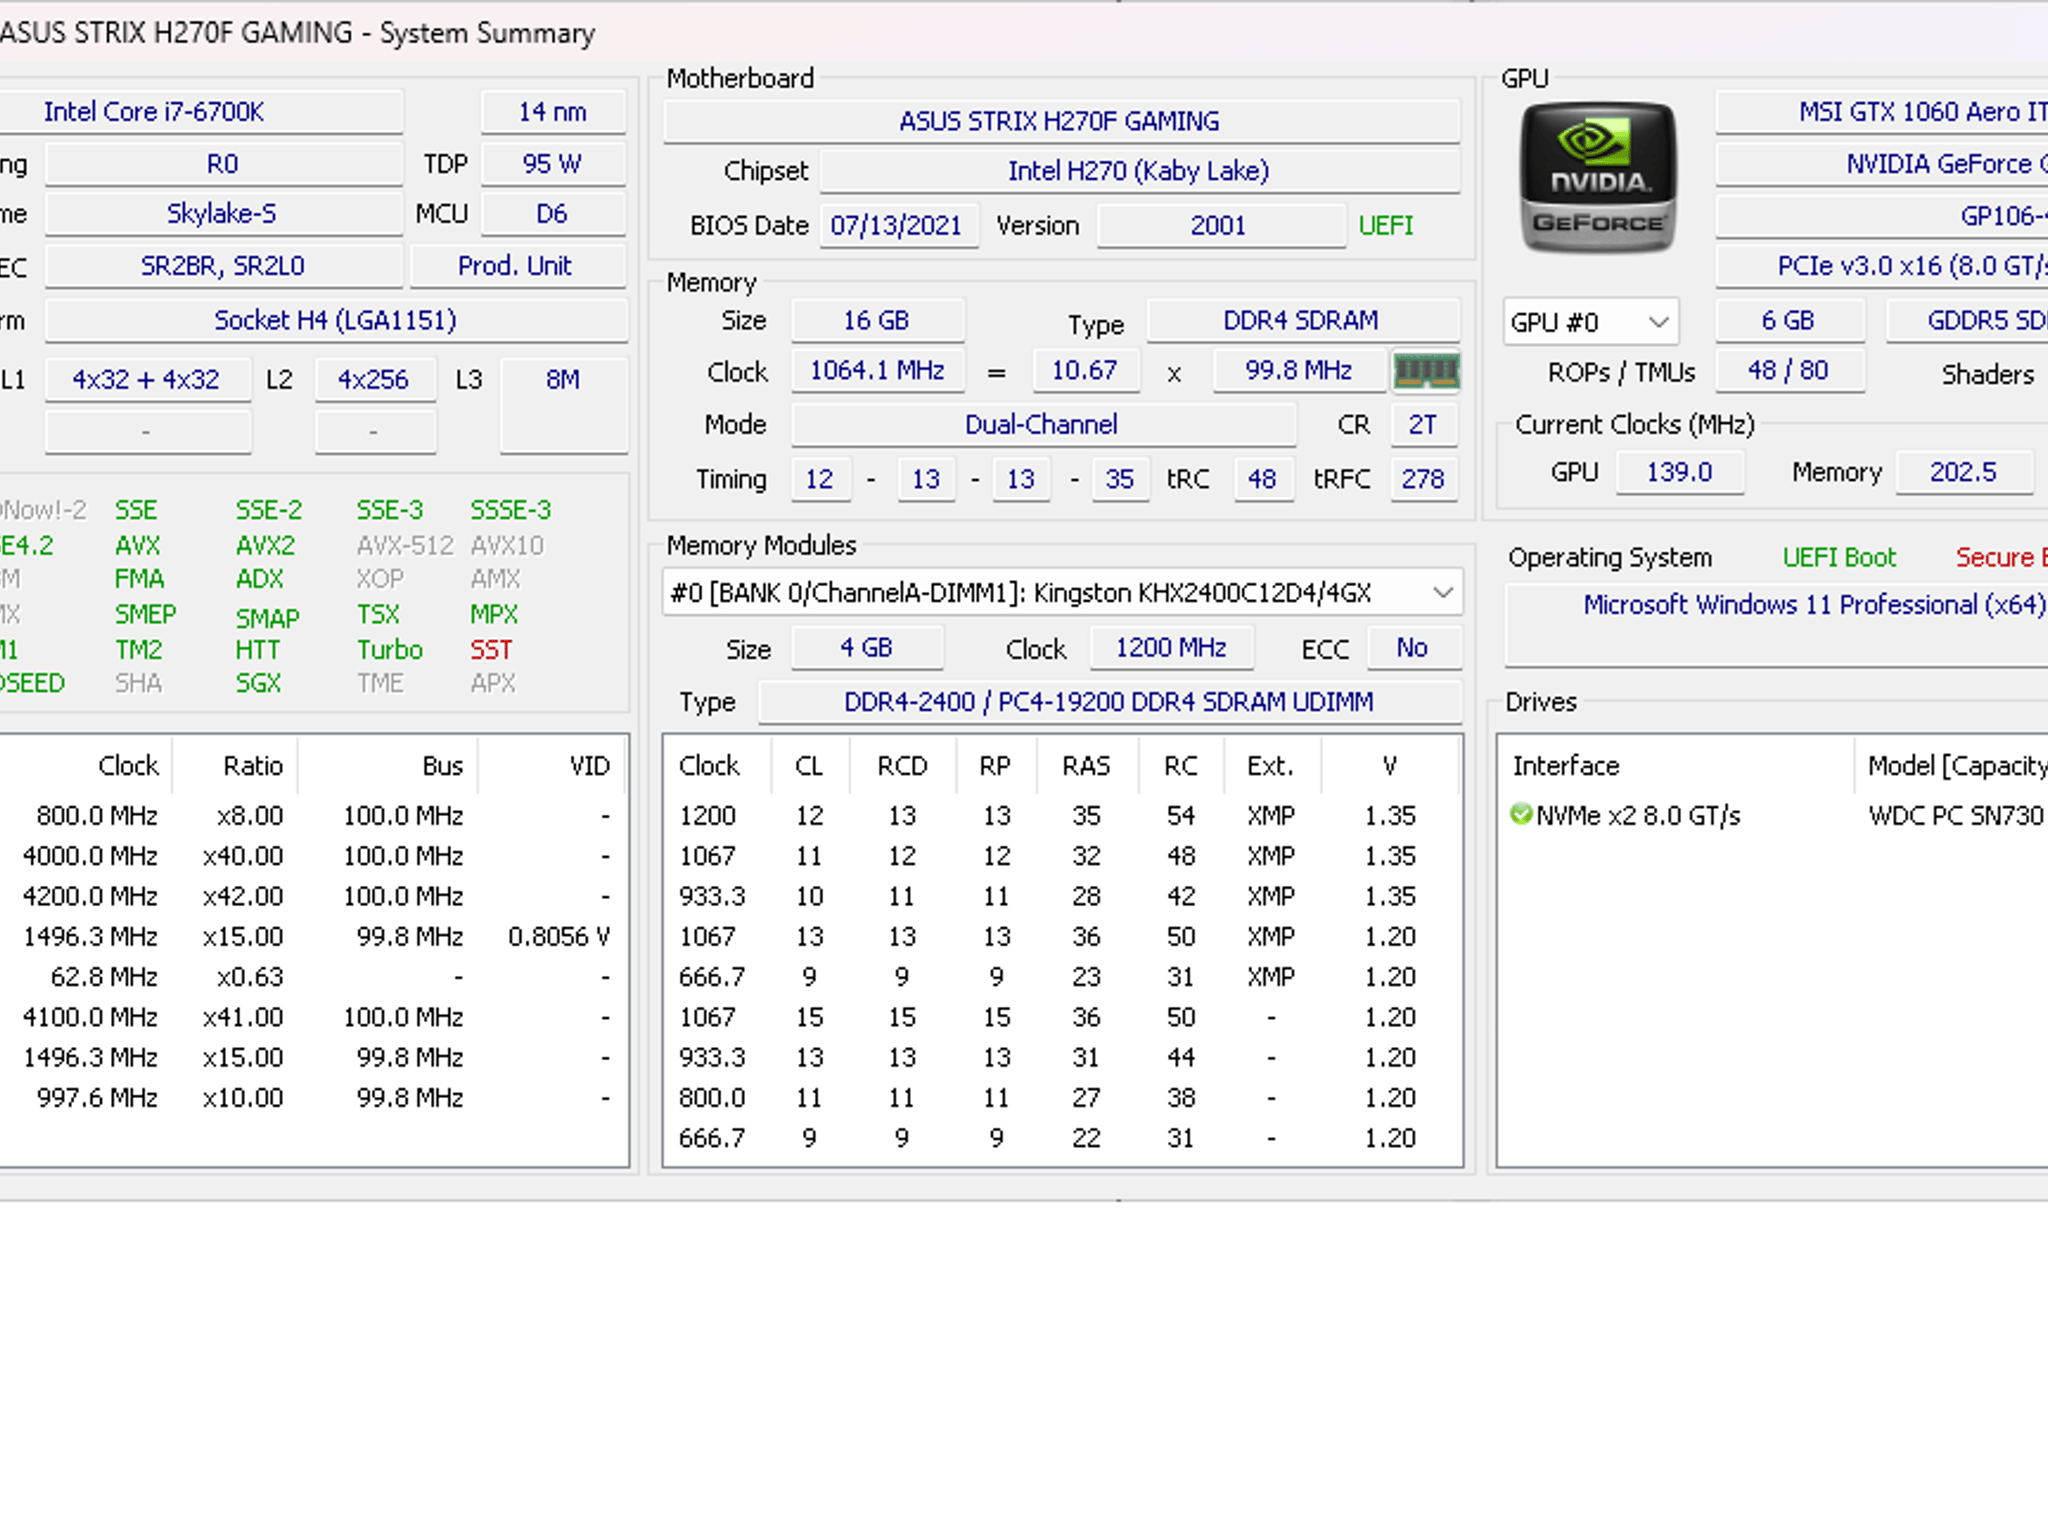2048x1536 pixels.
Task: Click the MSI GTX 1060 Aero field
Action: (1882, 112)
